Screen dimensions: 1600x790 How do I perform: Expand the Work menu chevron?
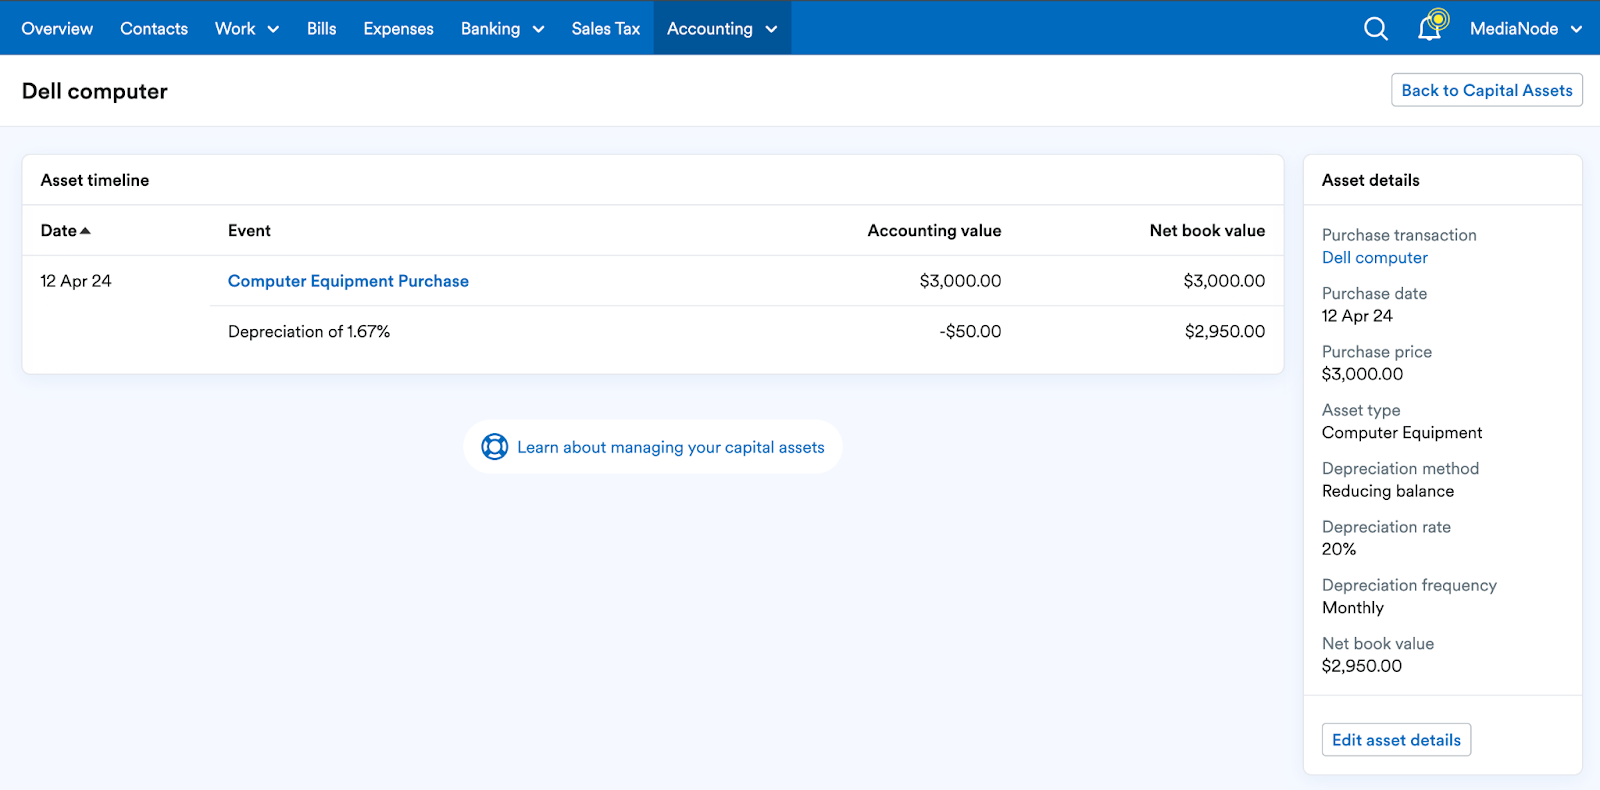(273, 30)
